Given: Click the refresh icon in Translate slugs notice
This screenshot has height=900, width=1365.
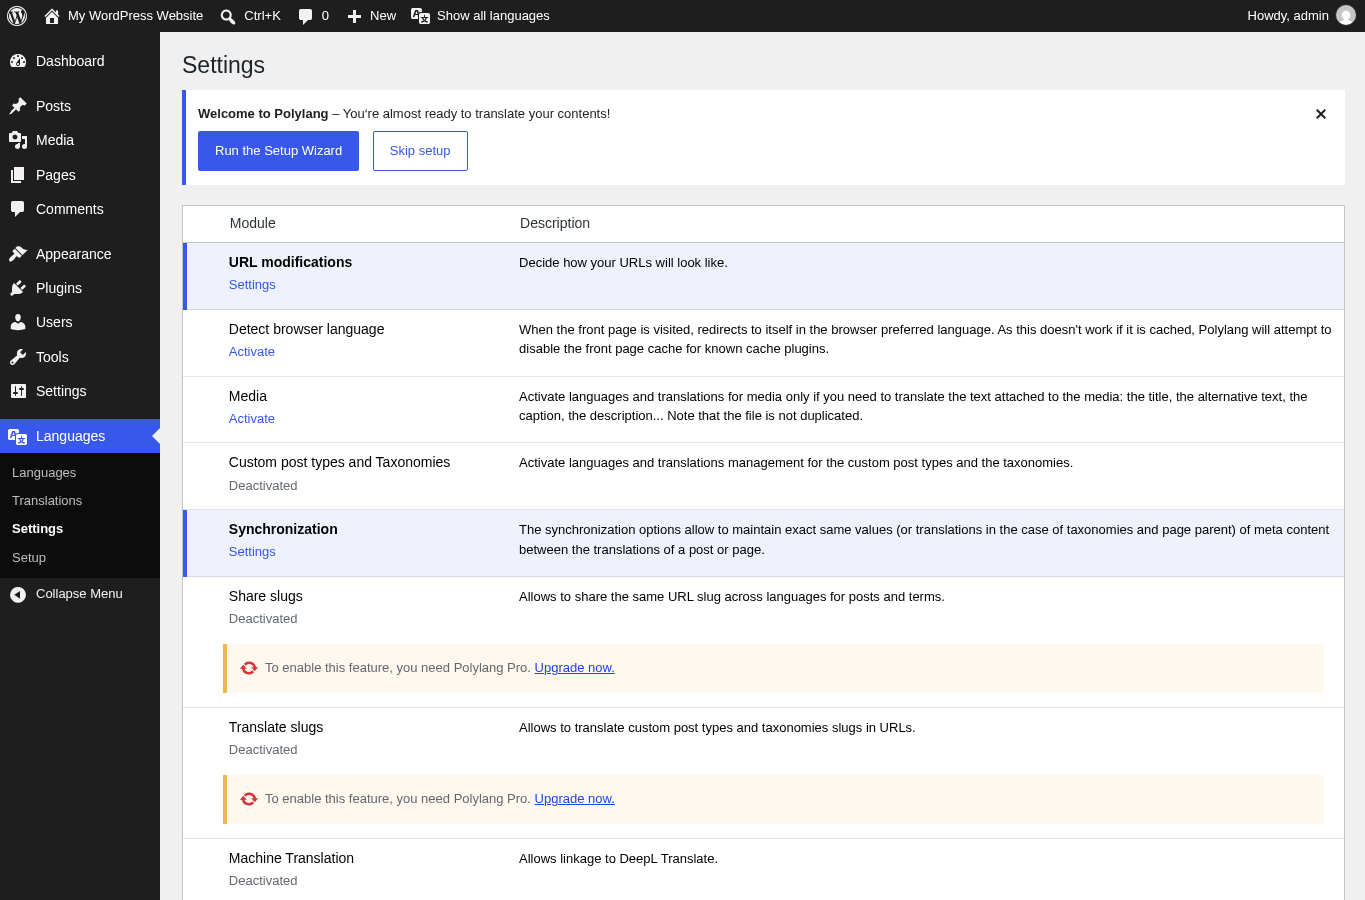Looking at the screenshot, I should click(x=249, y=799).
